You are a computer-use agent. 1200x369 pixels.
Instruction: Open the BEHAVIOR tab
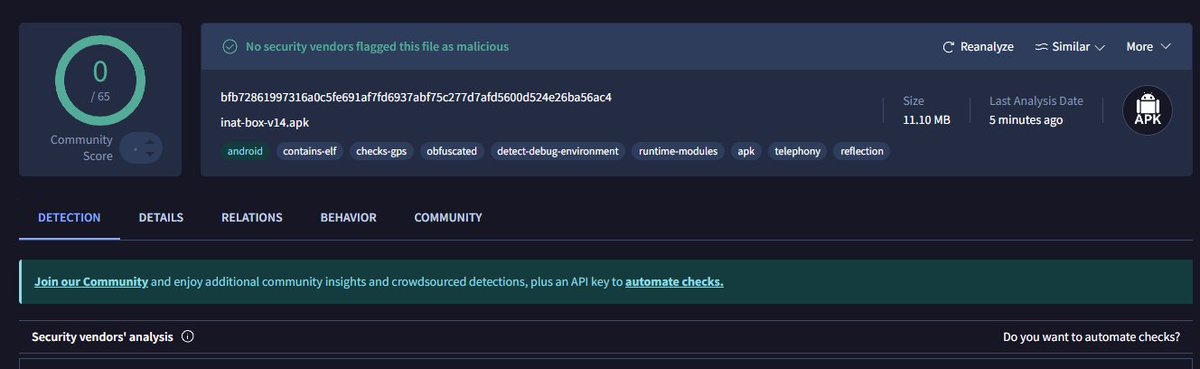point(348,217)
